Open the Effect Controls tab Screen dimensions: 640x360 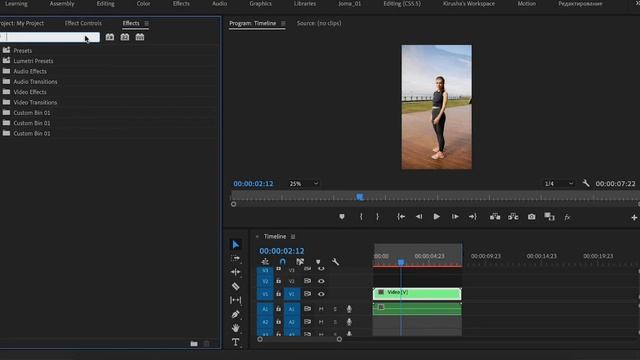point(83,23)
